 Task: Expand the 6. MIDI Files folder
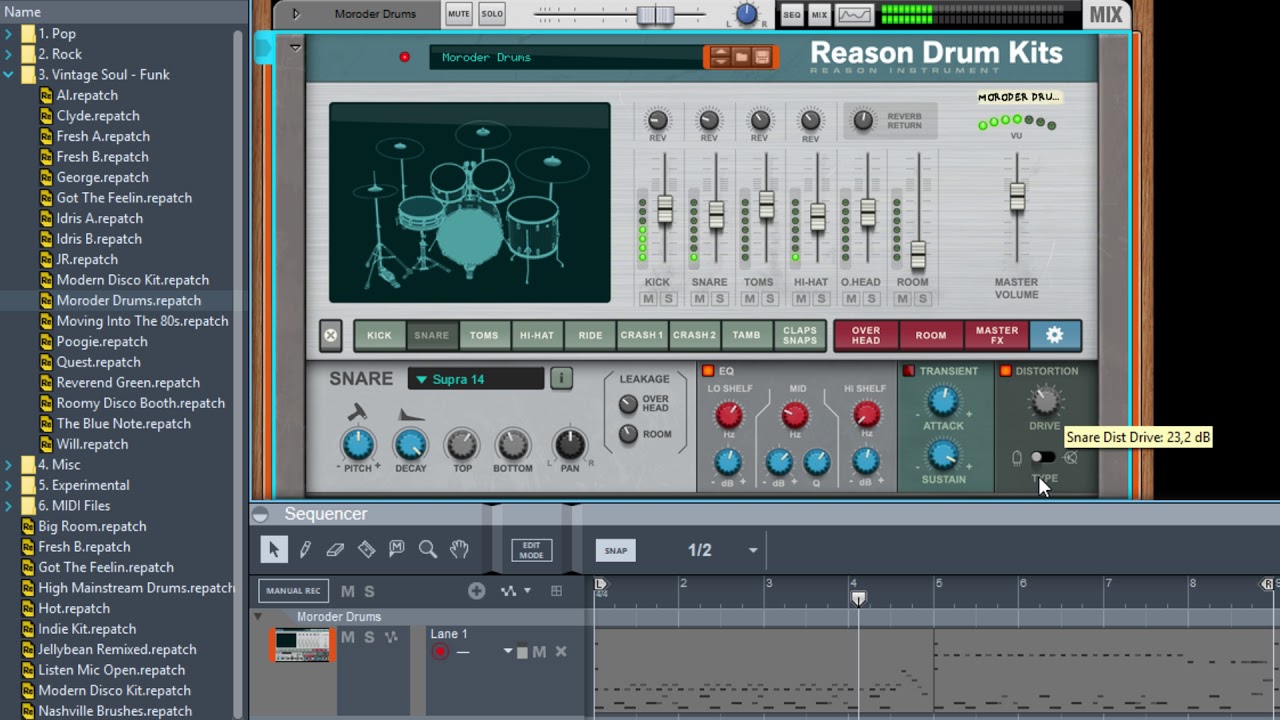click(x=9, y=505)
